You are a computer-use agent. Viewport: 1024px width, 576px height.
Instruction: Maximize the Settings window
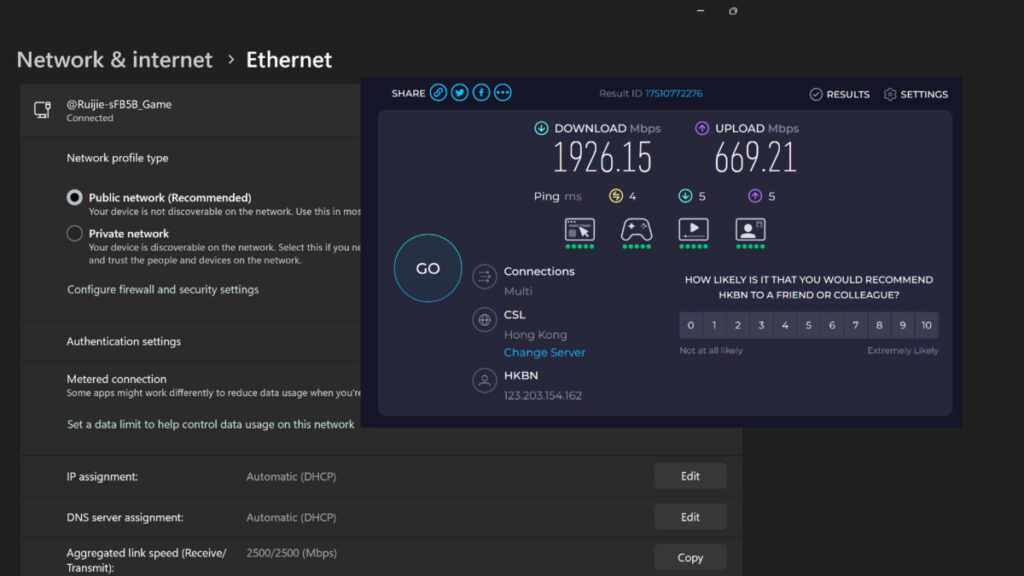pyautogui.click(x=733, y=10)
